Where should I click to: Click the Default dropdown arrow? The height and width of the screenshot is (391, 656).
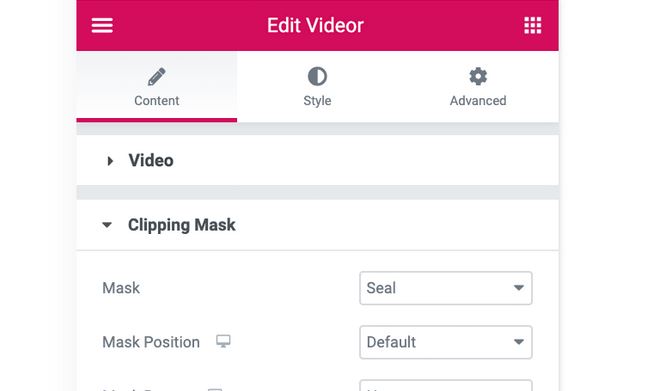click(519, 342)
